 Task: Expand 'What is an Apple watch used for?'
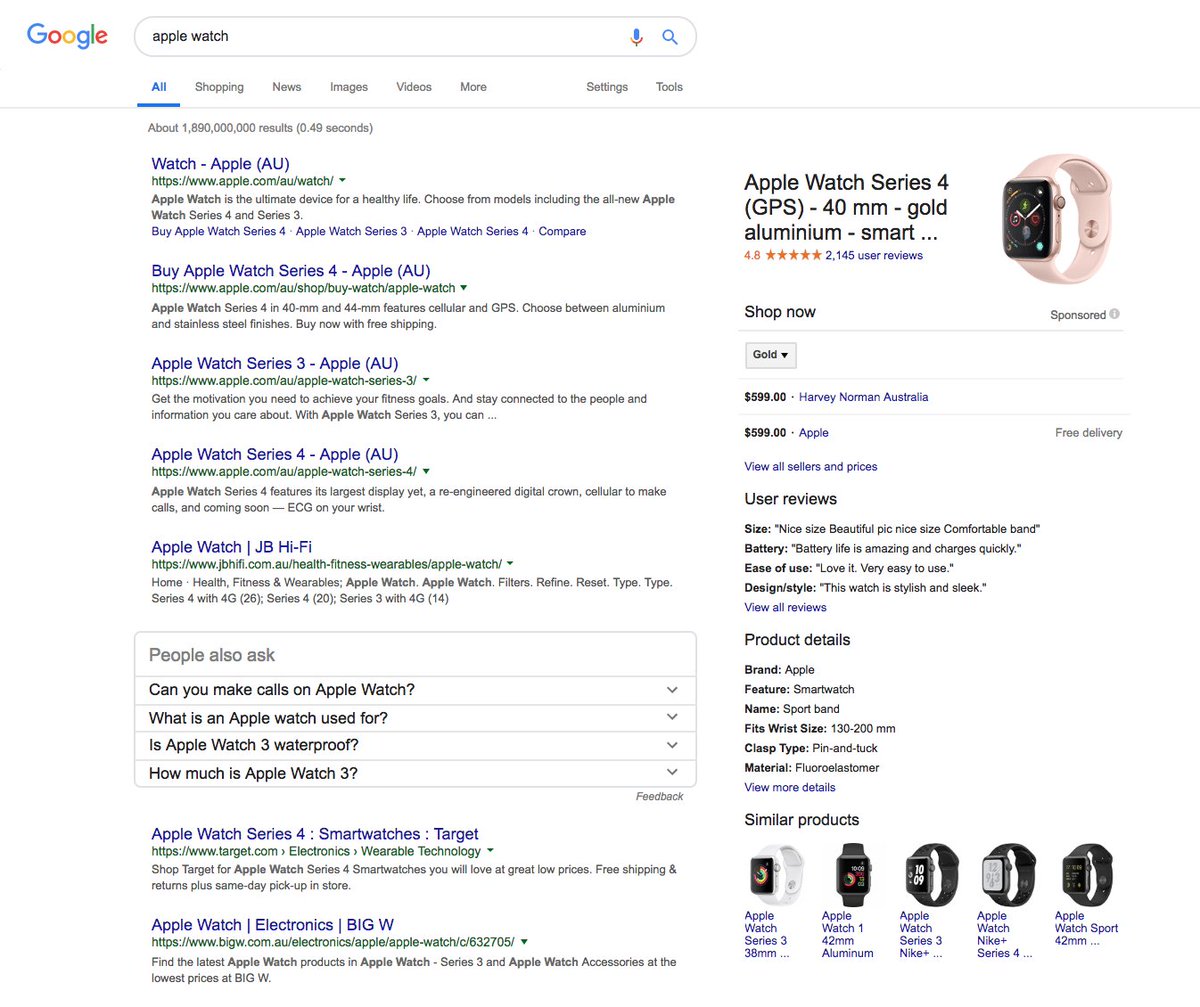415,718
